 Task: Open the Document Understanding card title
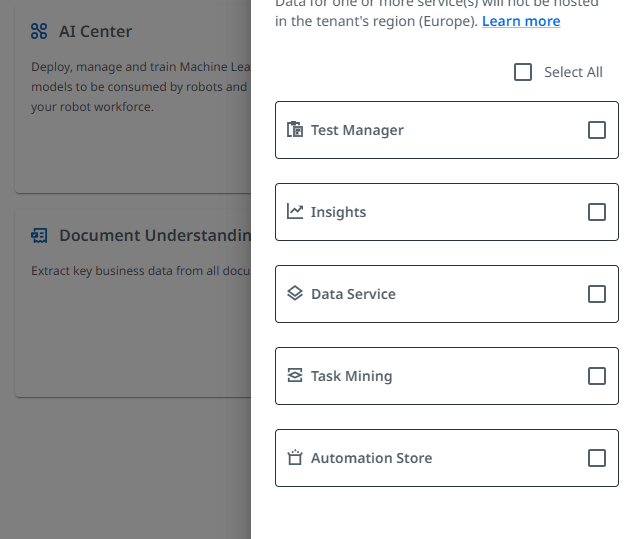[x=155, y=236]
